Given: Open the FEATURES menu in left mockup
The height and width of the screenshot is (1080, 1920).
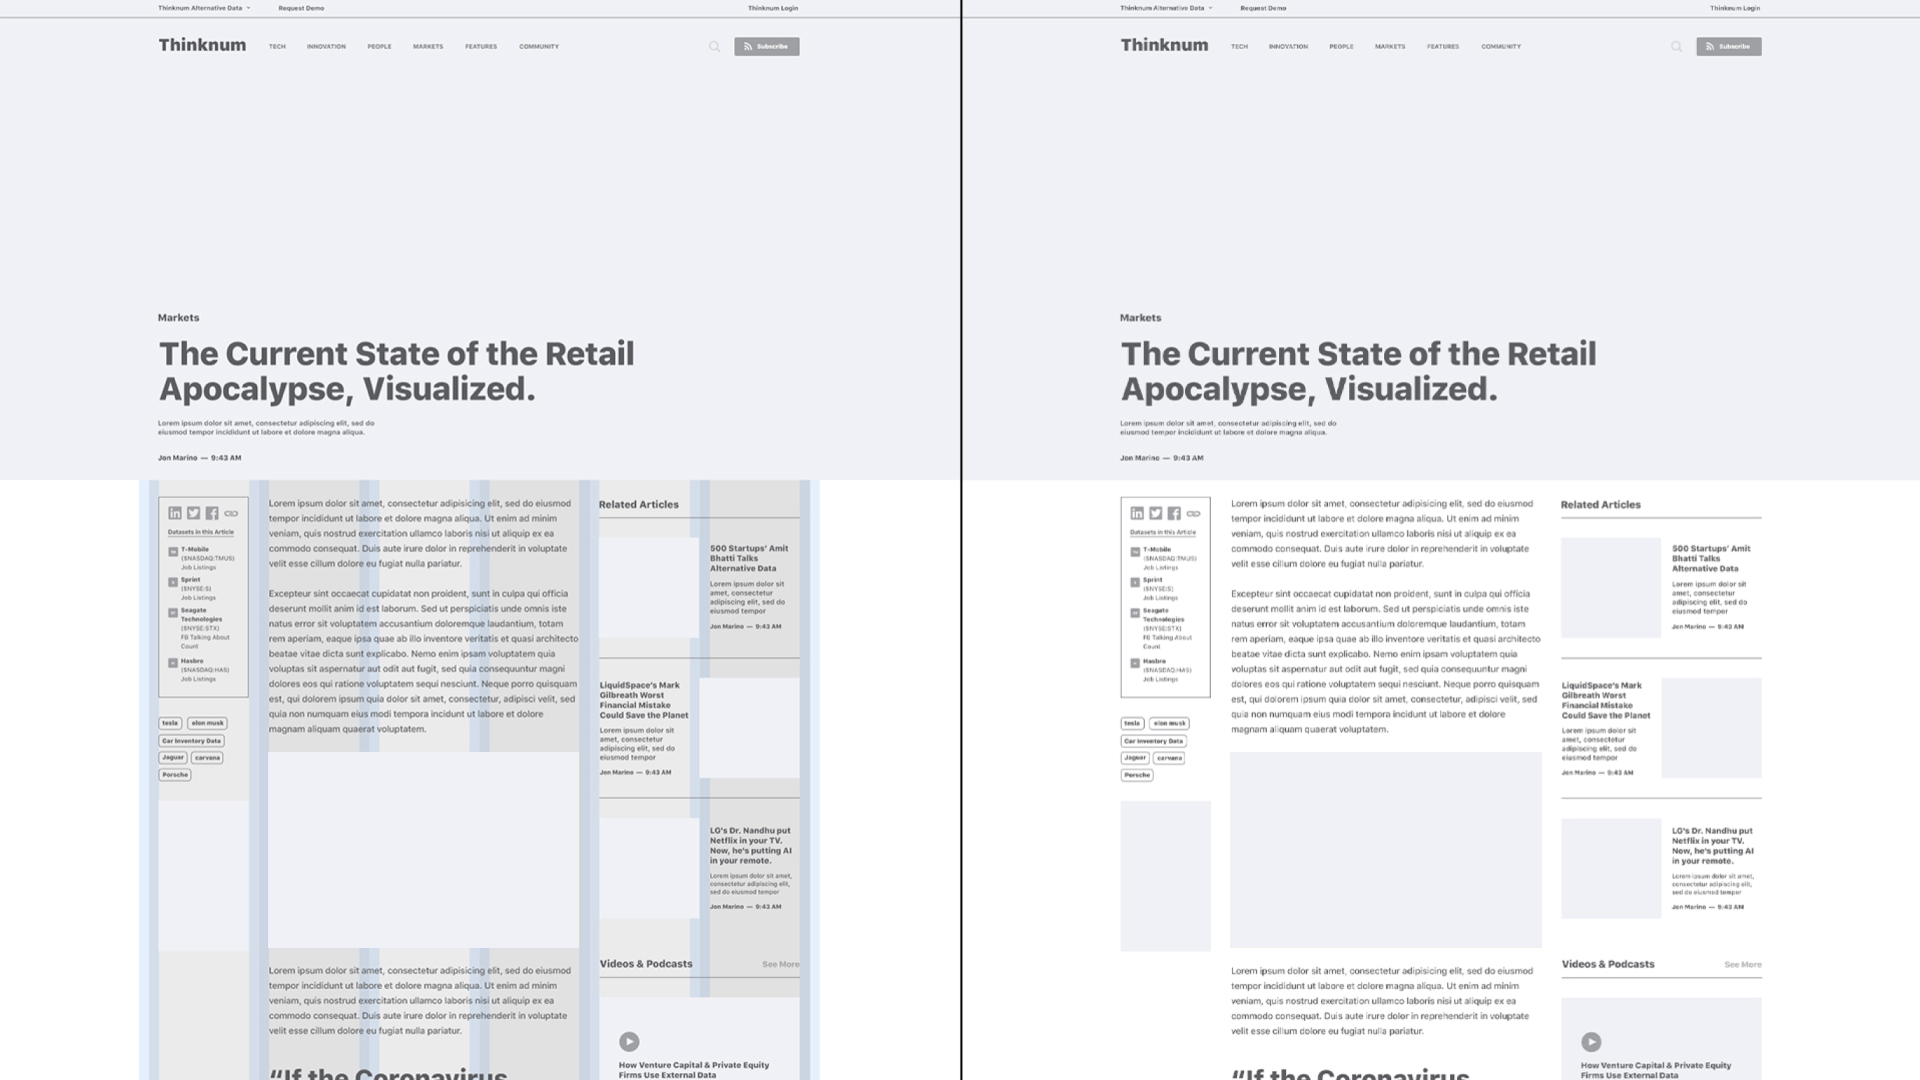Looking at the screenshot, I should [481, 46].
